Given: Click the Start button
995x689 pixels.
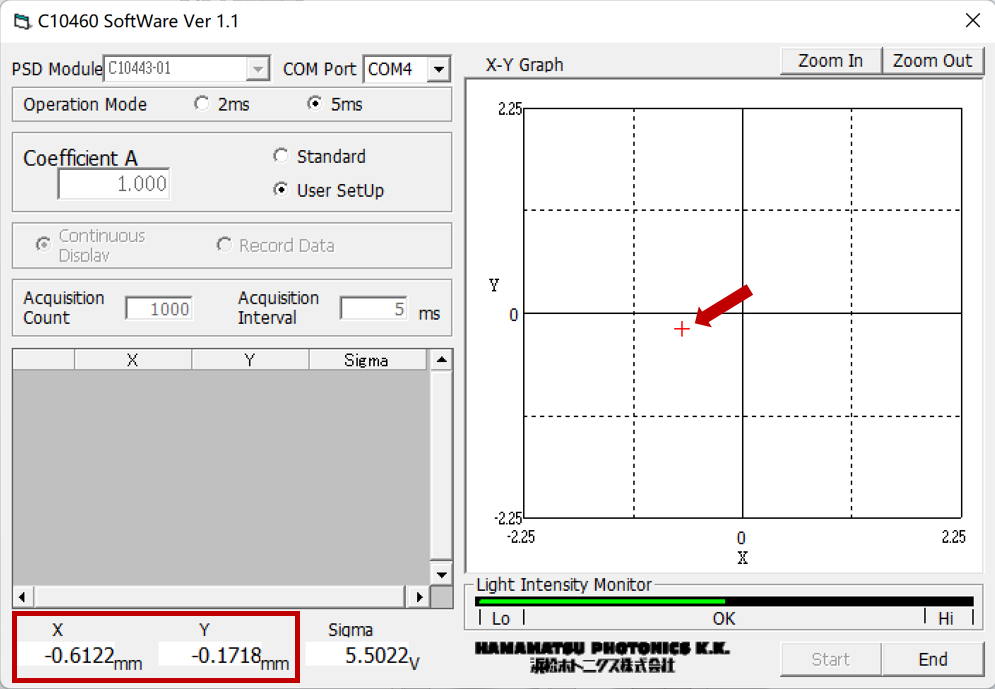Looking at the screenshot, I should pos(830,659).
